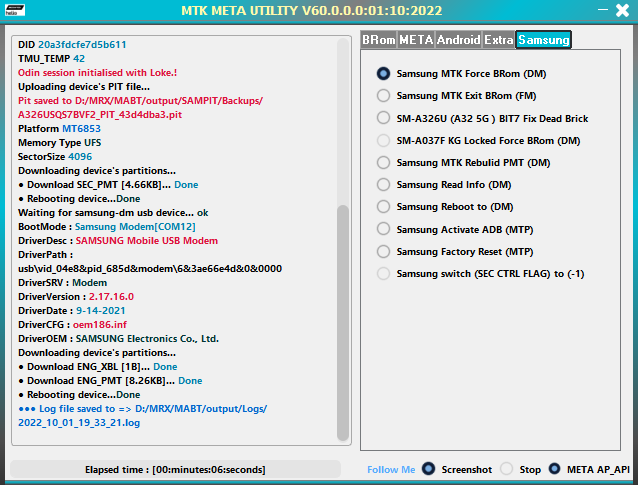
Task: Choose SM-A326U BIT7 Fix Dead Brick
Action: point(483,118)
